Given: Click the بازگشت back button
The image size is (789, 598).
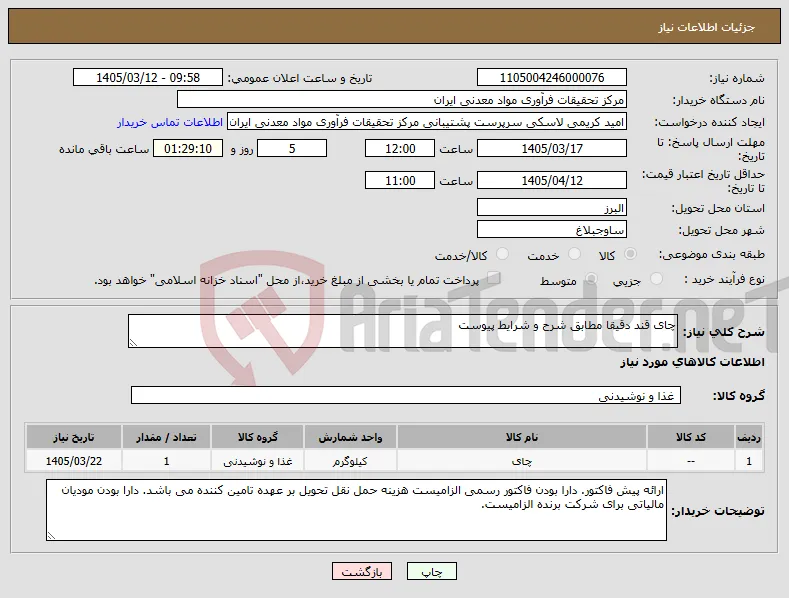Looking at the screenshot, I should pos(362,571).
